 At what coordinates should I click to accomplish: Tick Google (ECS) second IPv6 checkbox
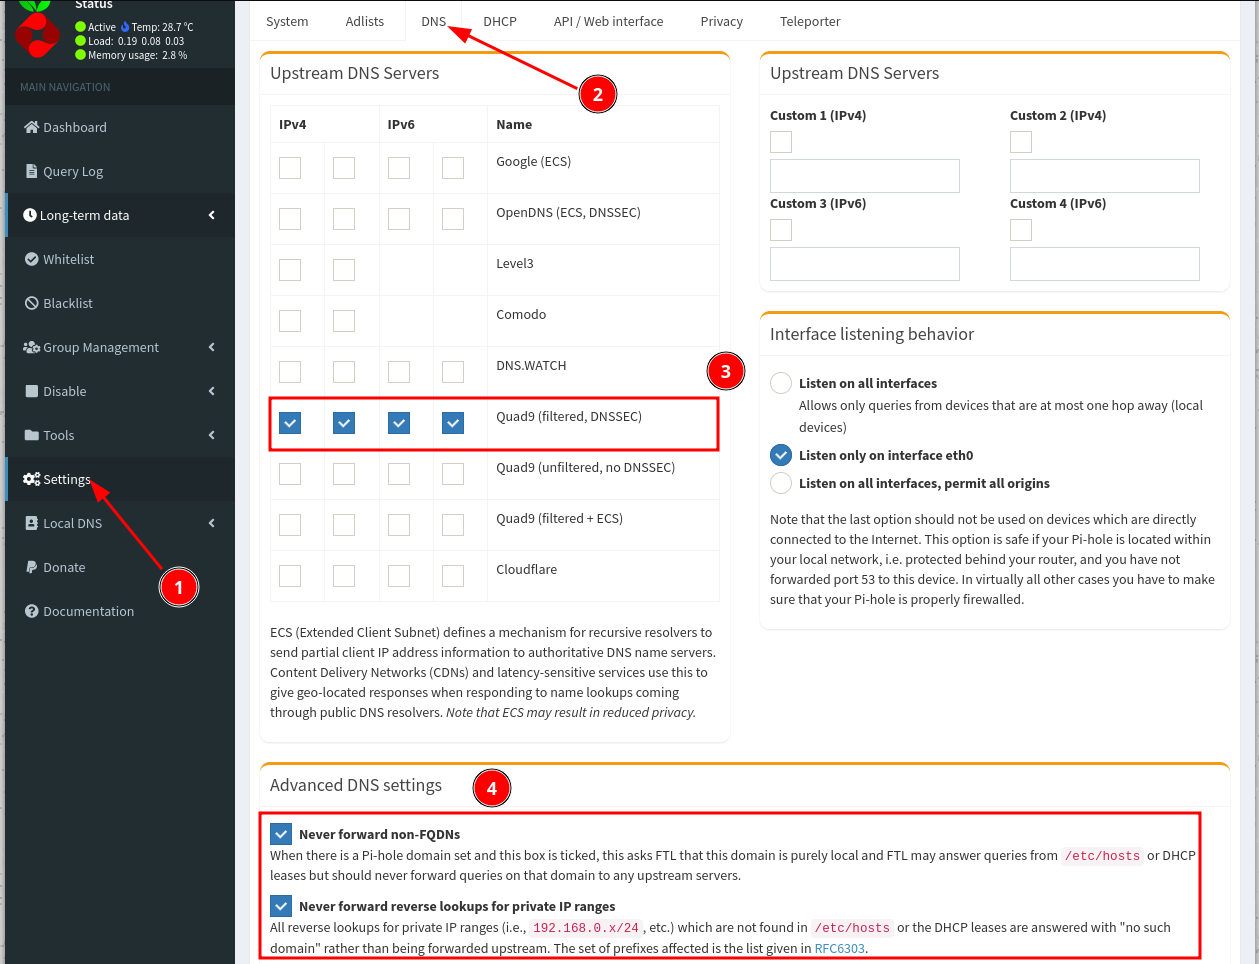coord(453,167)
